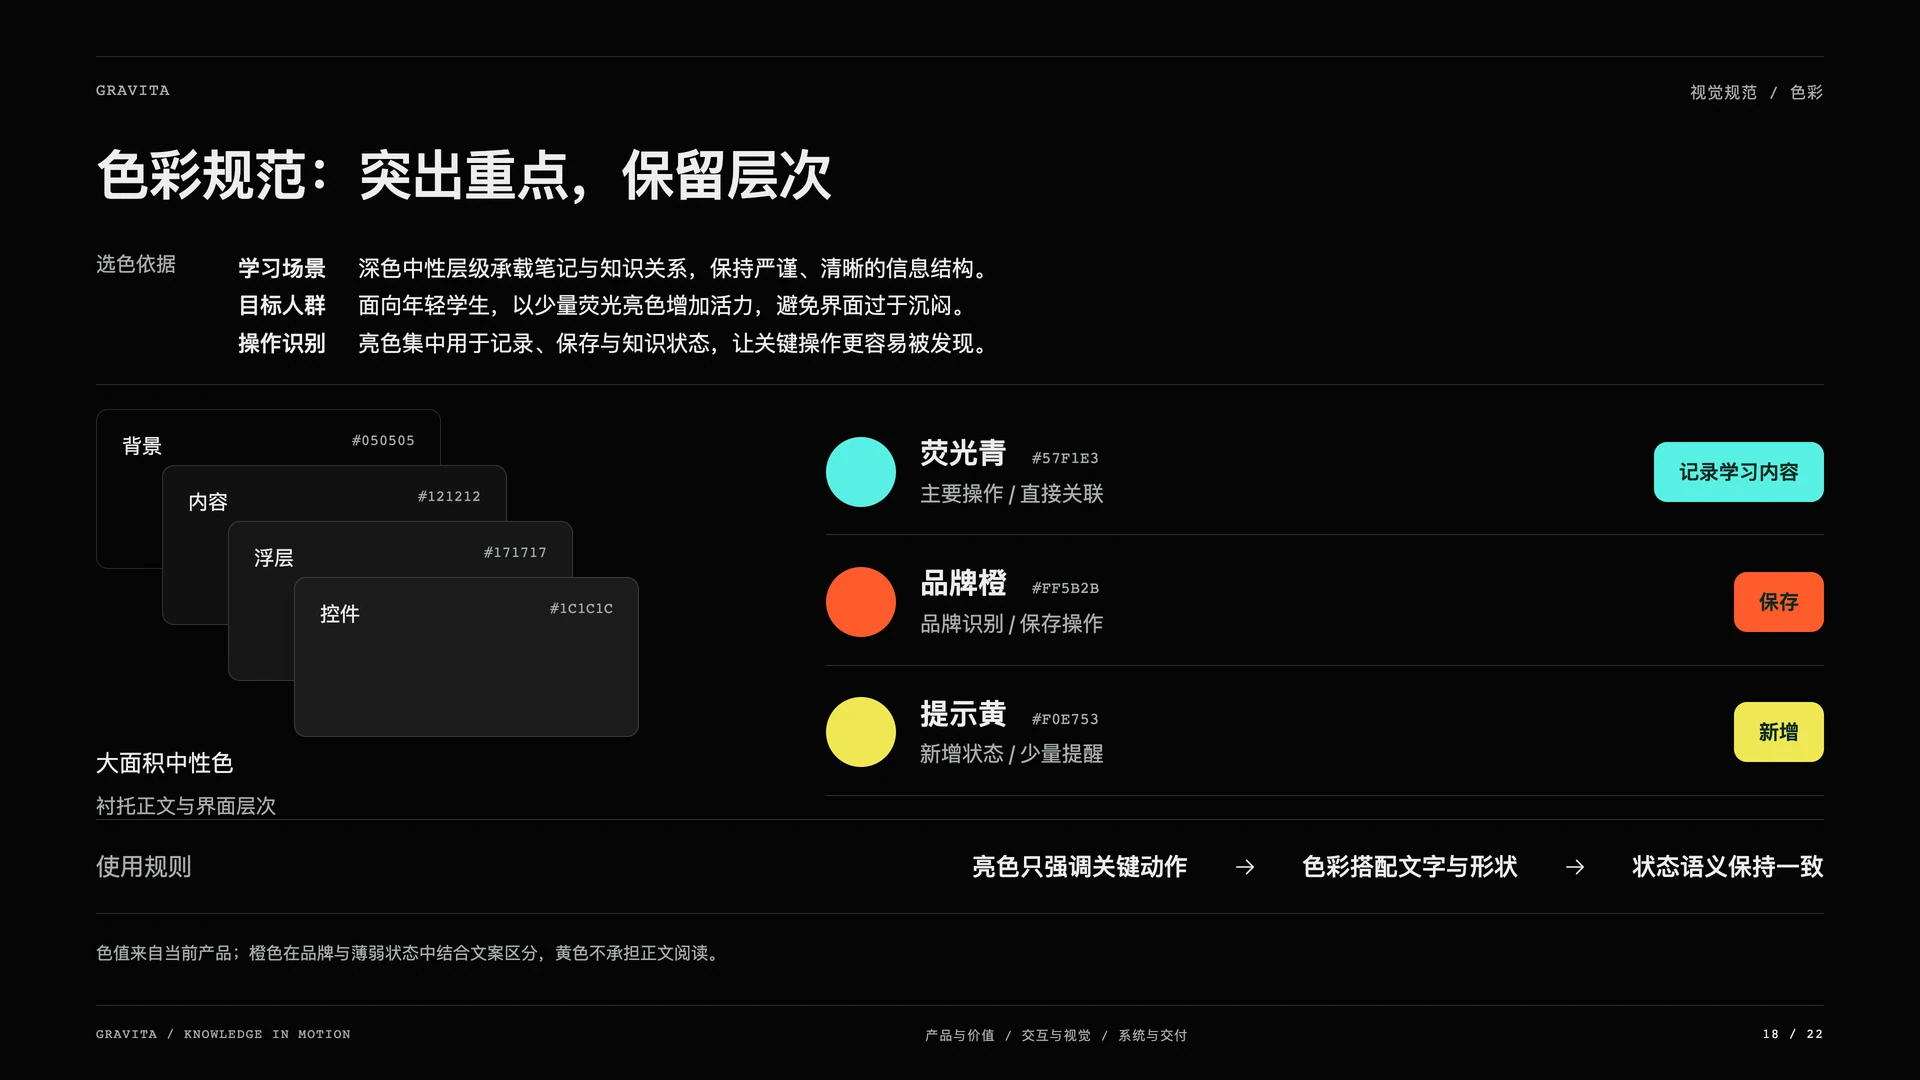Click the 色彩搭配文字与形状 rule text

click(x=1410, y=867)
